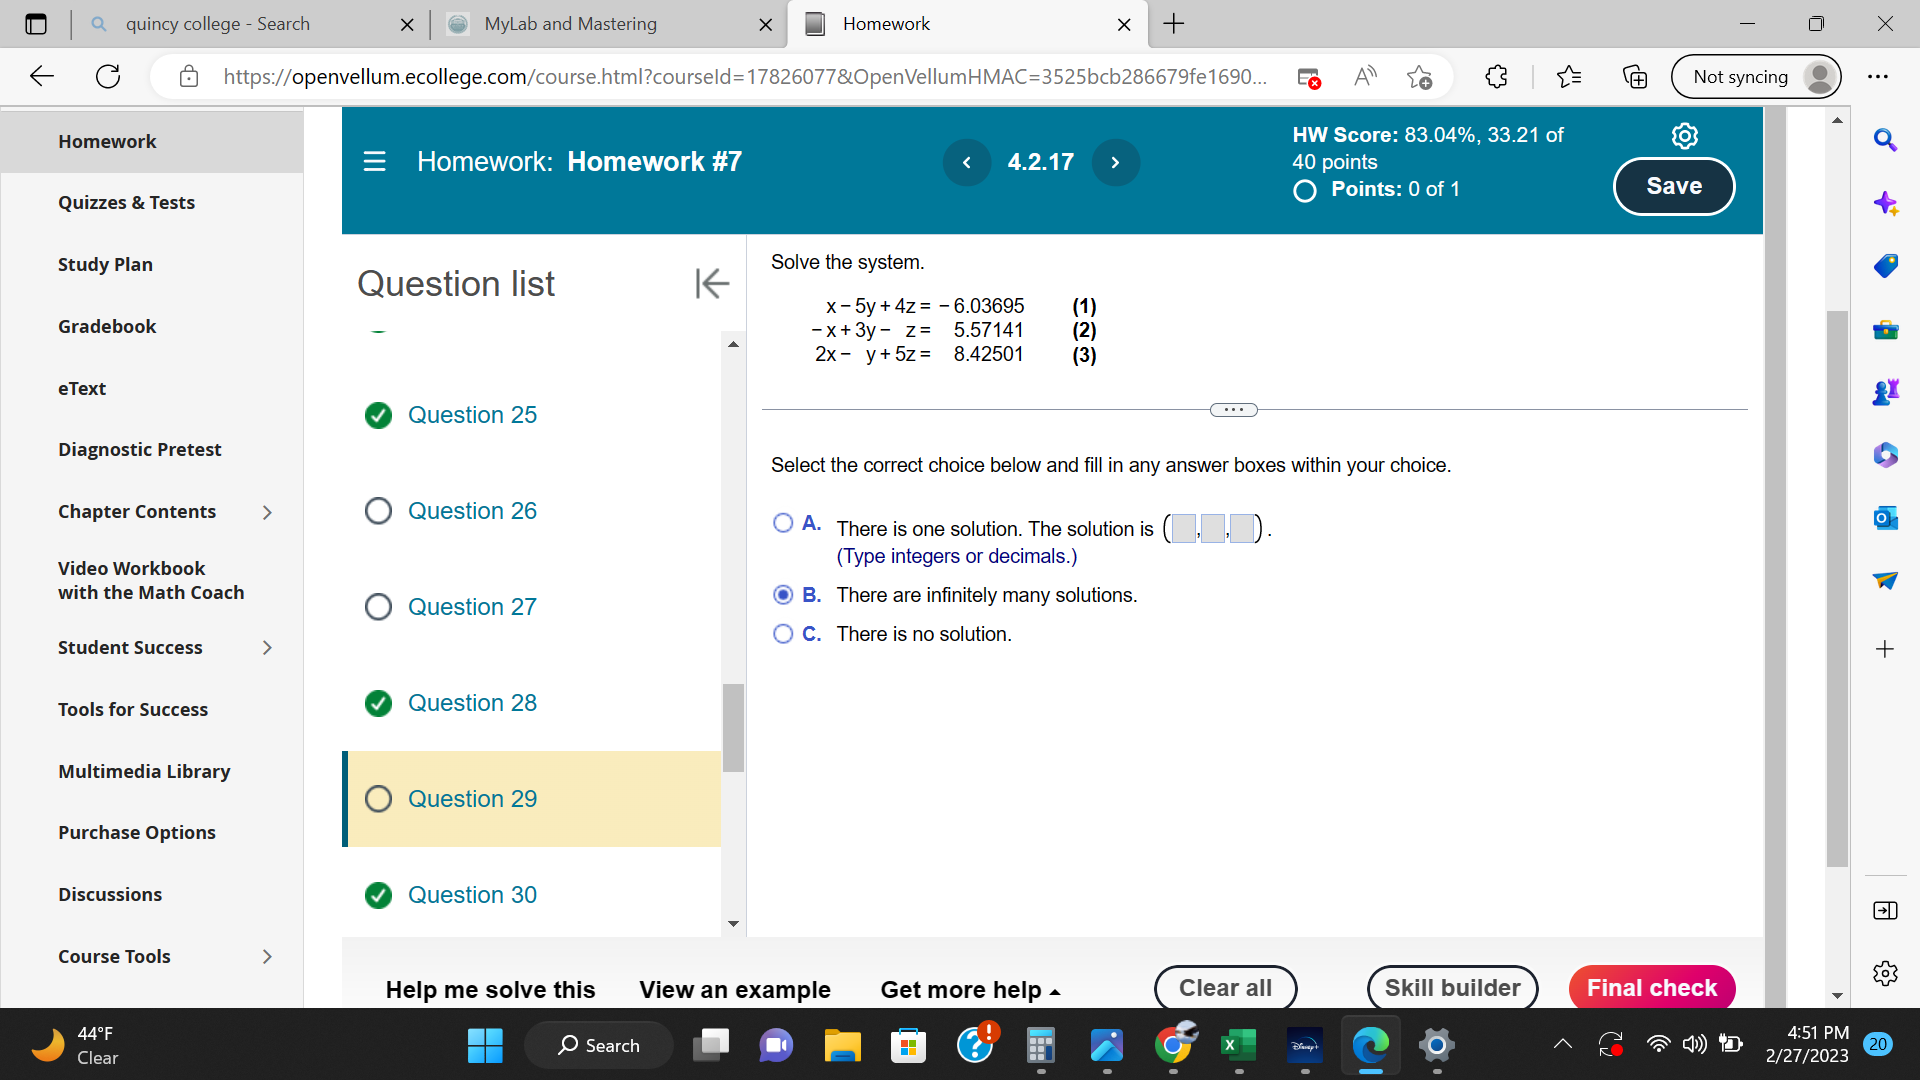The width and height of the screenshot is (1920, 1080).
Task: Select choice A one solution
Action: (x=783, y=523)
